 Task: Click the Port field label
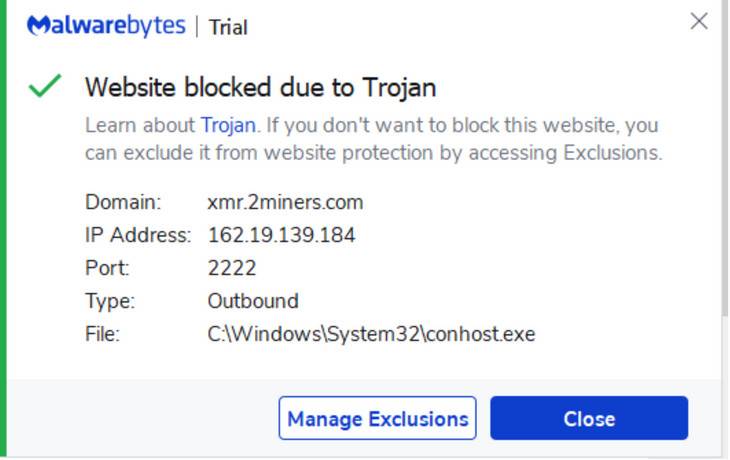click(107, 268)
